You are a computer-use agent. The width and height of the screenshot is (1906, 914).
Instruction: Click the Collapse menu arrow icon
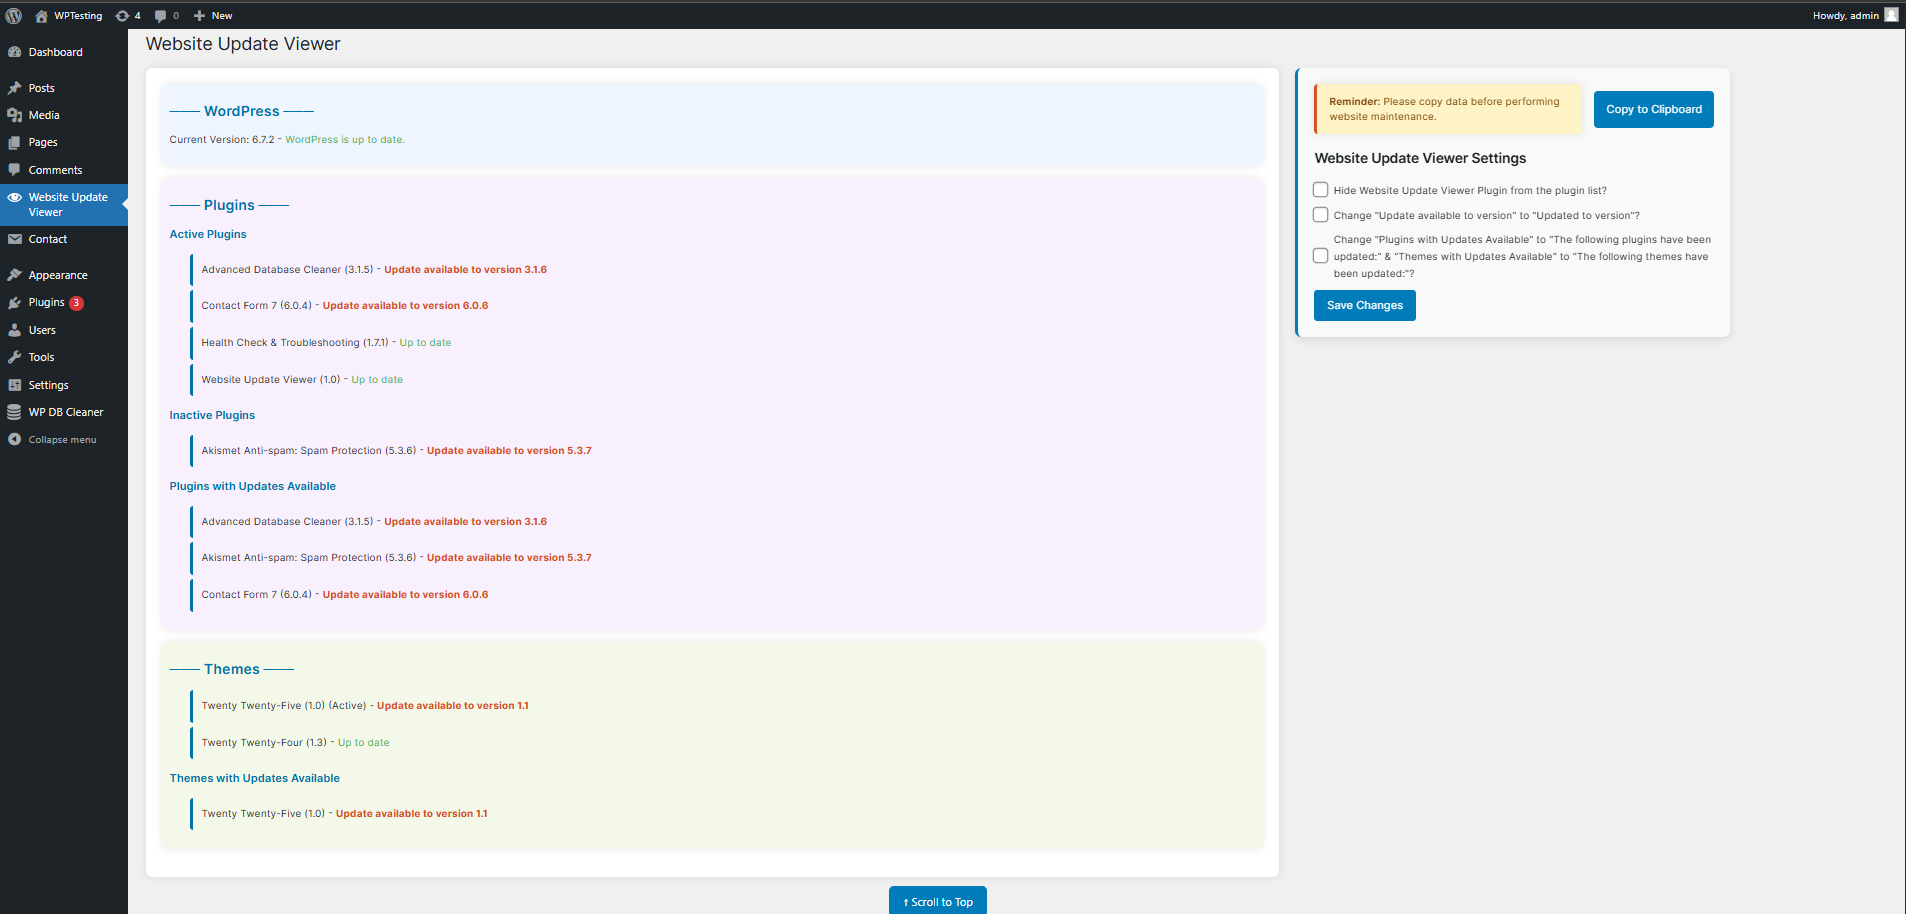coord(14,439)
